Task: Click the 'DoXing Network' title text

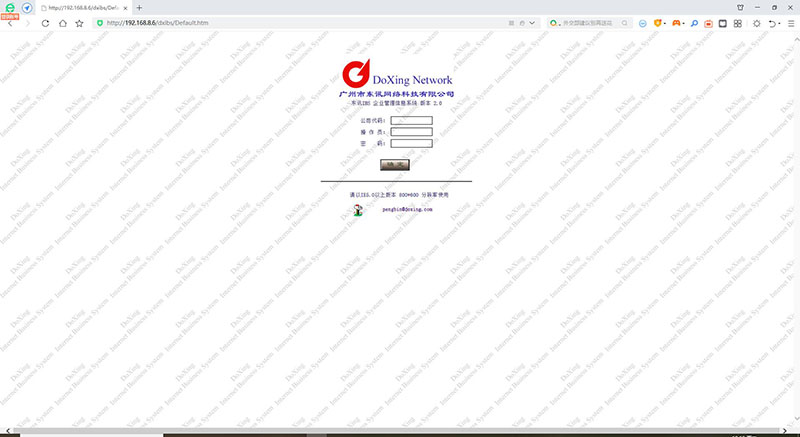Action: 412,80
